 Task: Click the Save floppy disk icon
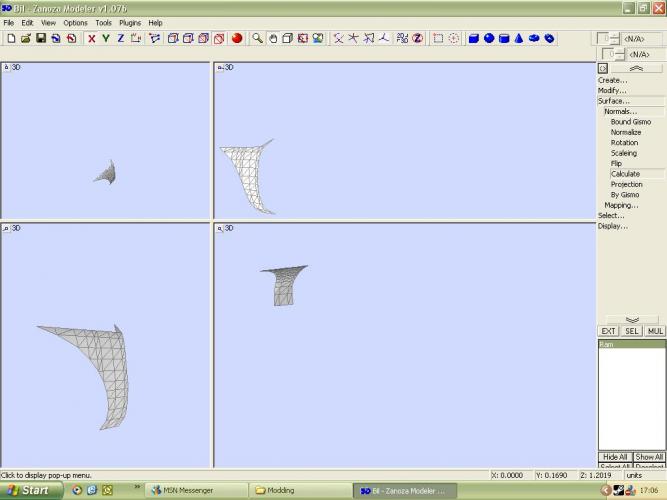point(41,38)
